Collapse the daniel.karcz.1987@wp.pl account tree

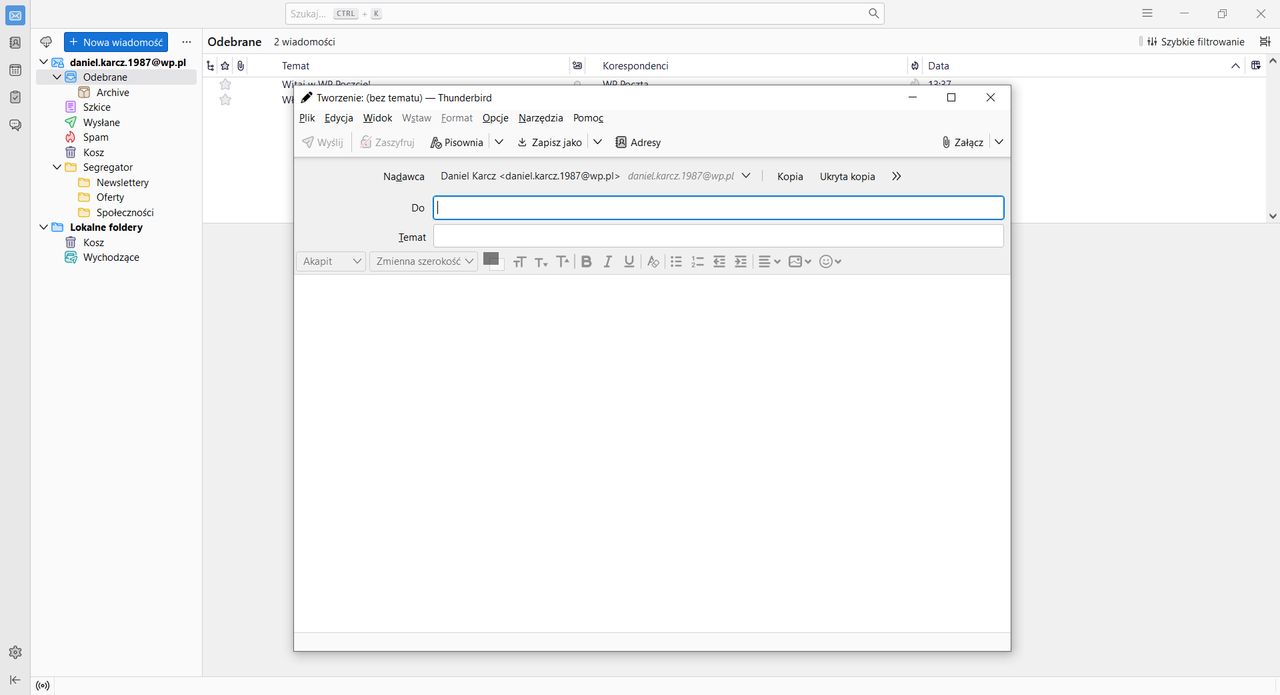[43, 62]
